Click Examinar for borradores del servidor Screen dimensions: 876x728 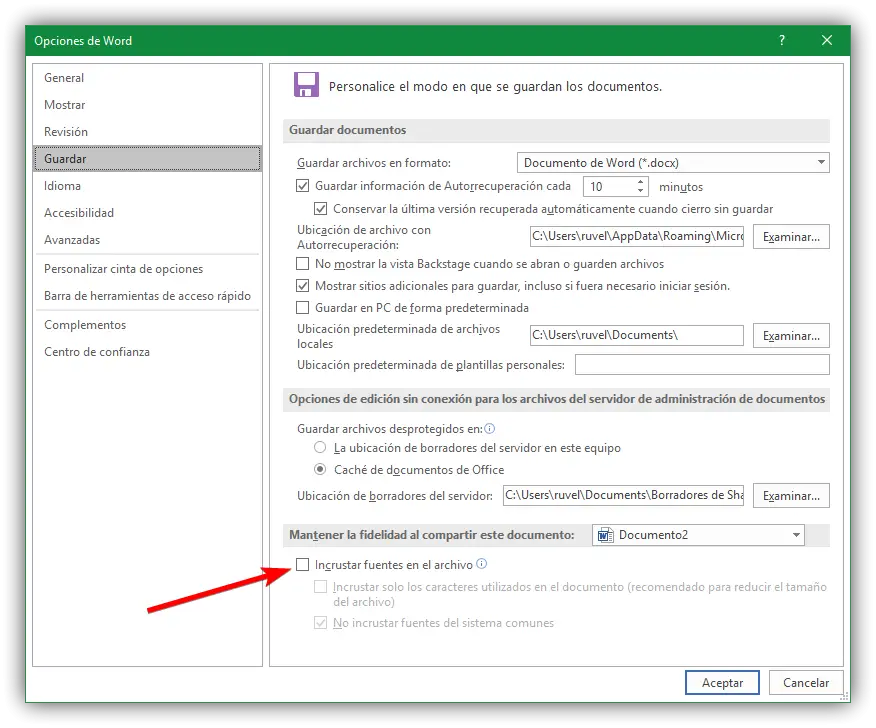[x=791, y=496]
